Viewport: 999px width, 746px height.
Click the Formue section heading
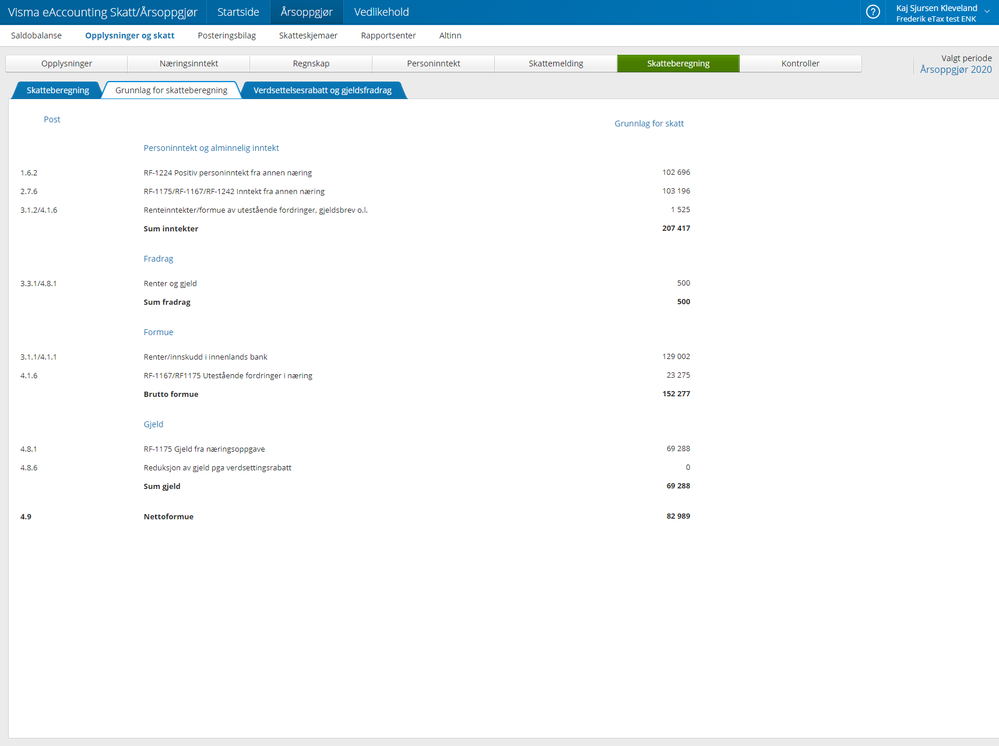[158, 332]
